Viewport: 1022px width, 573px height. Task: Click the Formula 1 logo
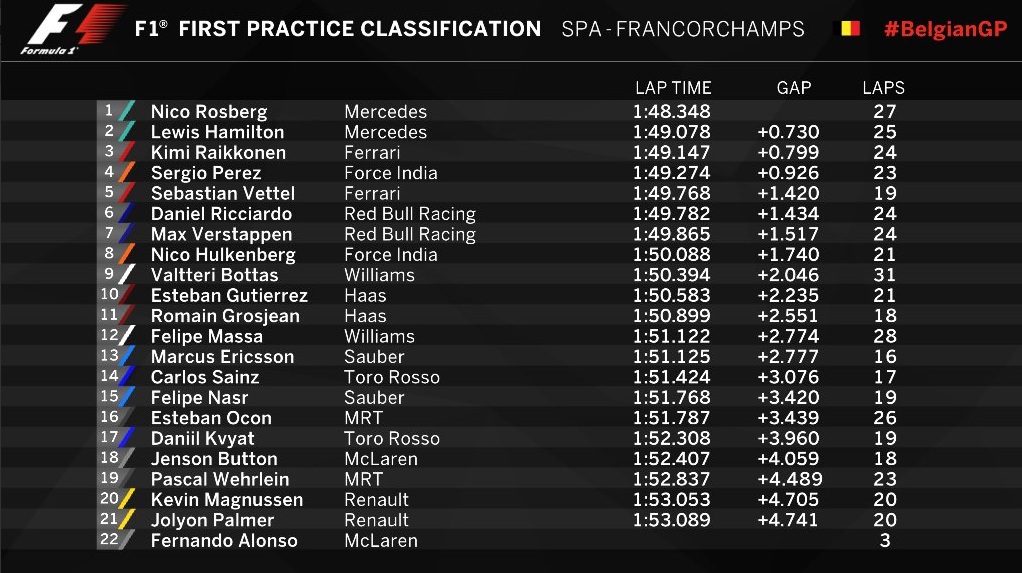coord(73,28)
